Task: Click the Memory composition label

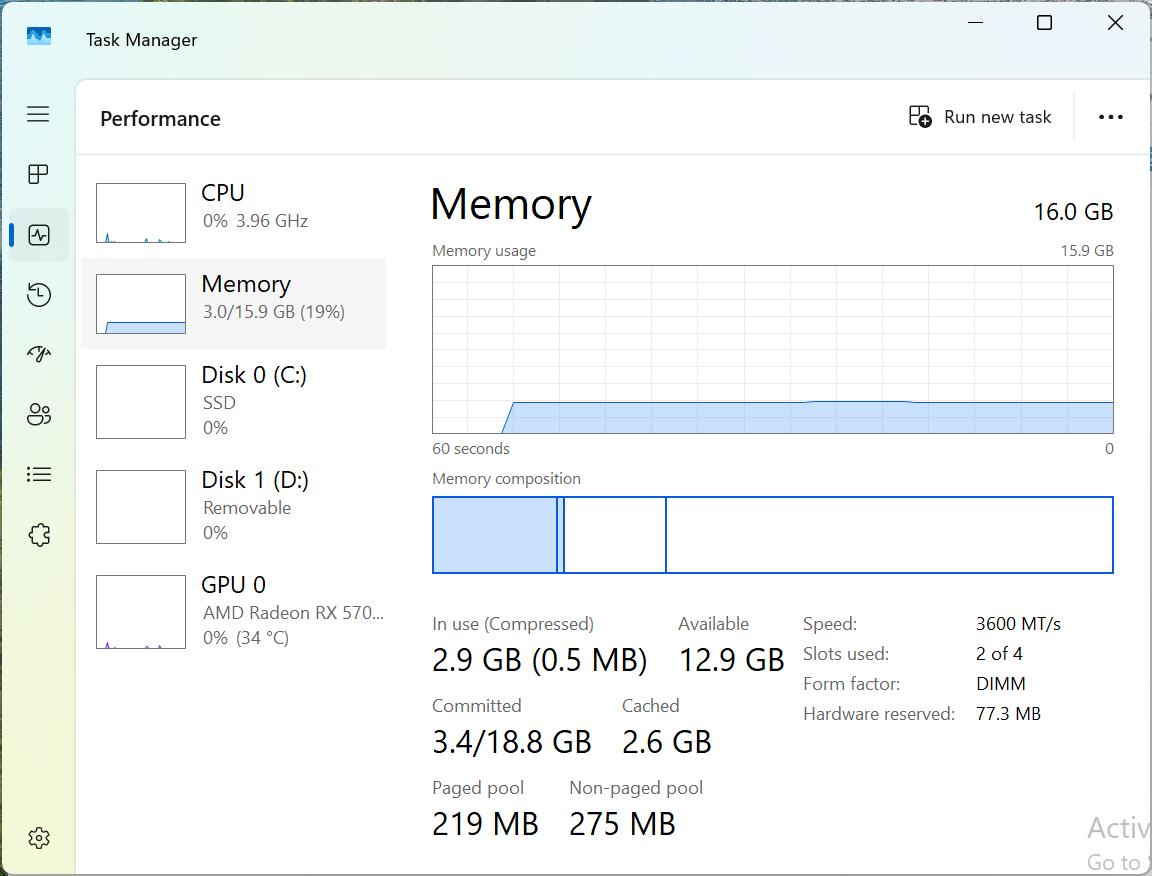Action: click(506, 478)
